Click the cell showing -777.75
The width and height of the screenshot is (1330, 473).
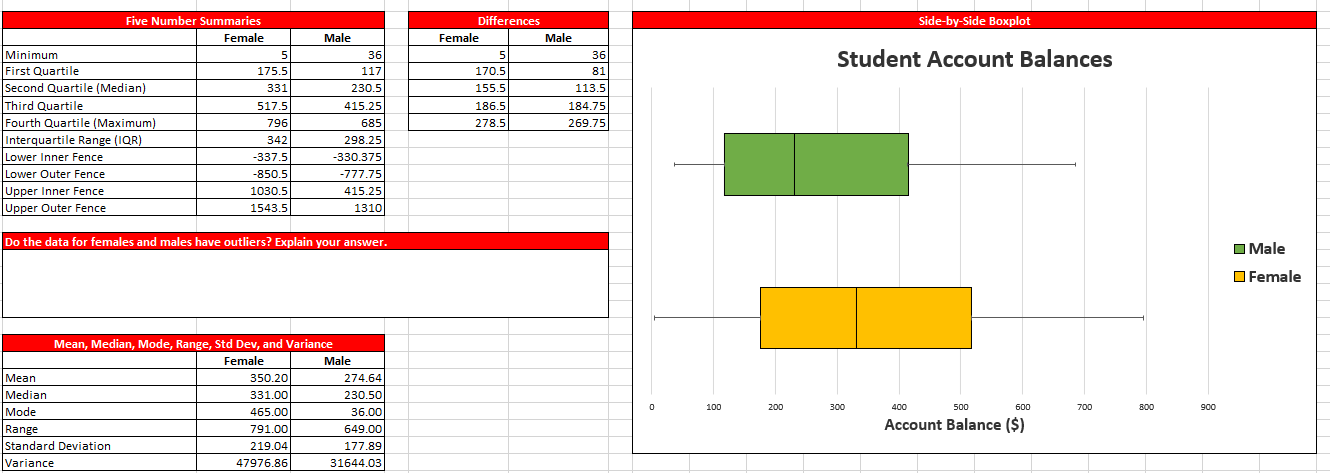338,174
